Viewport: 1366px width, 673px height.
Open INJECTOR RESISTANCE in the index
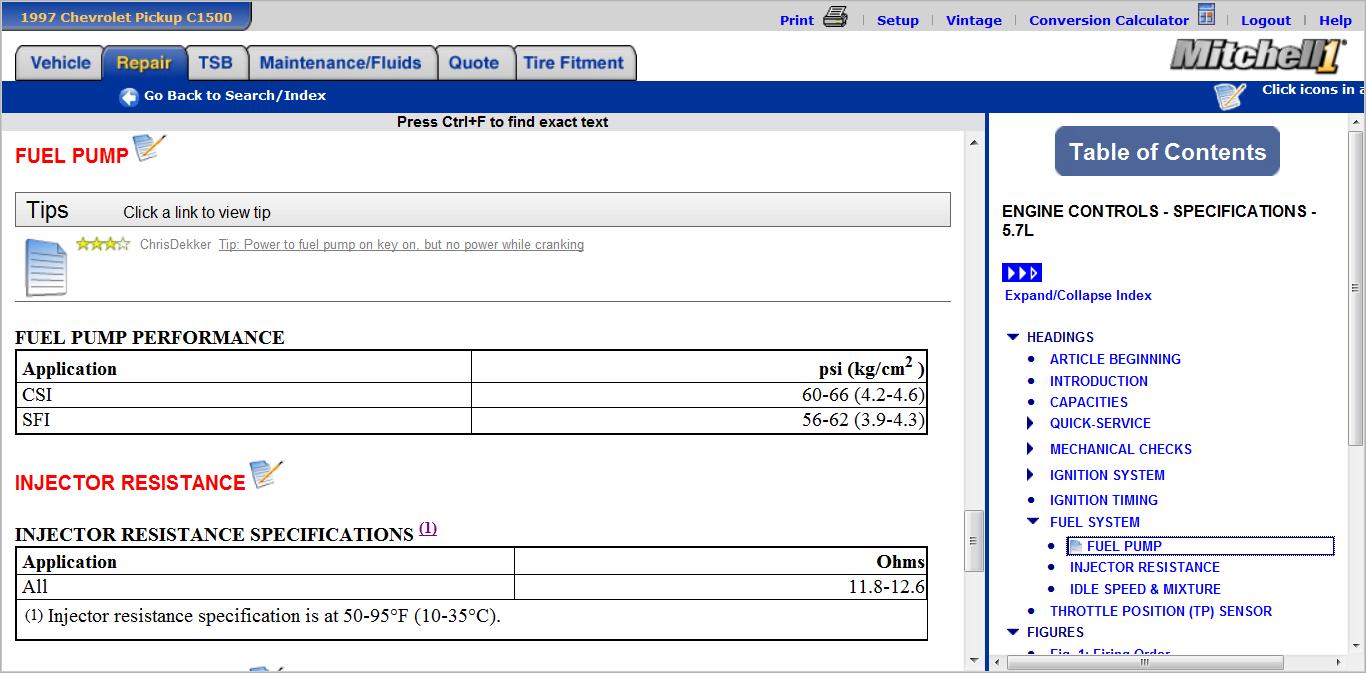tap(1145, 567)
